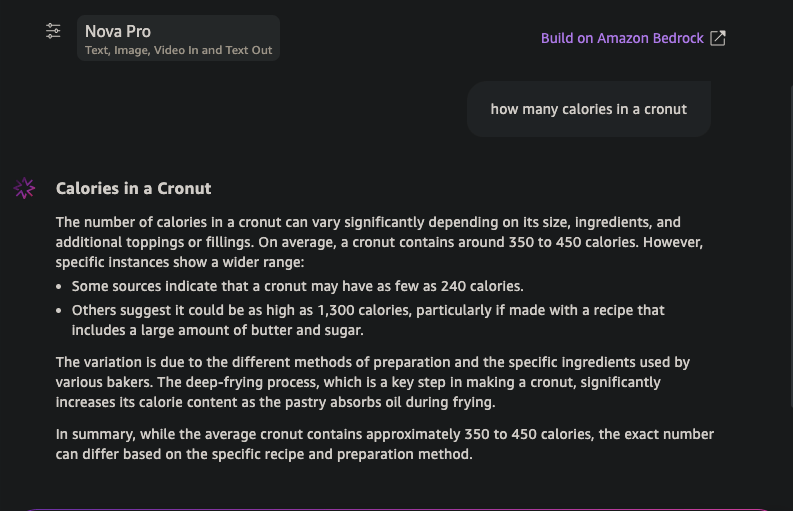Click the 'Nova Pro' model name
Image resolution: width=793 pixels, height=511 pixels.
[118, 31]
